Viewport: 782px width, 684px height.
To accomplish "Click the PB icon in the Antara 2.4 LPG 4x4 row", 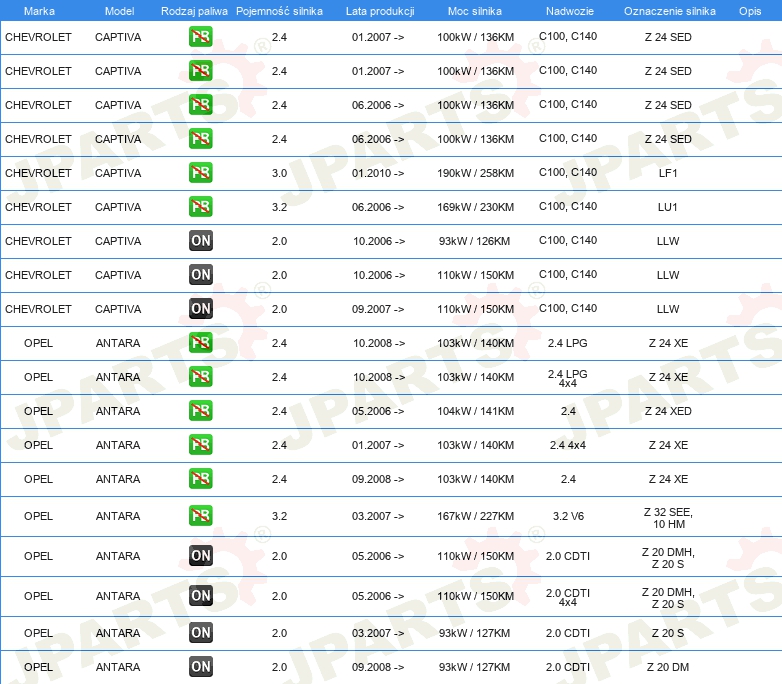I will tap(200, 377).
